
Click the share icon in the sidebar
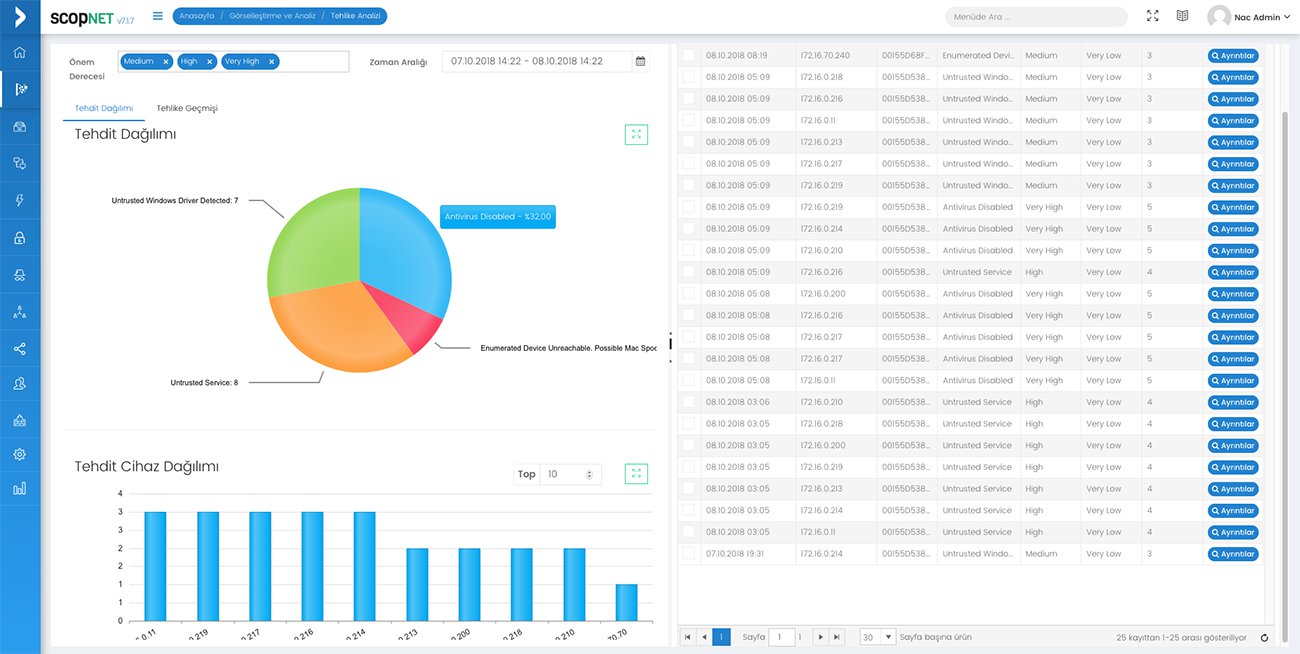(x=20, y=349)
